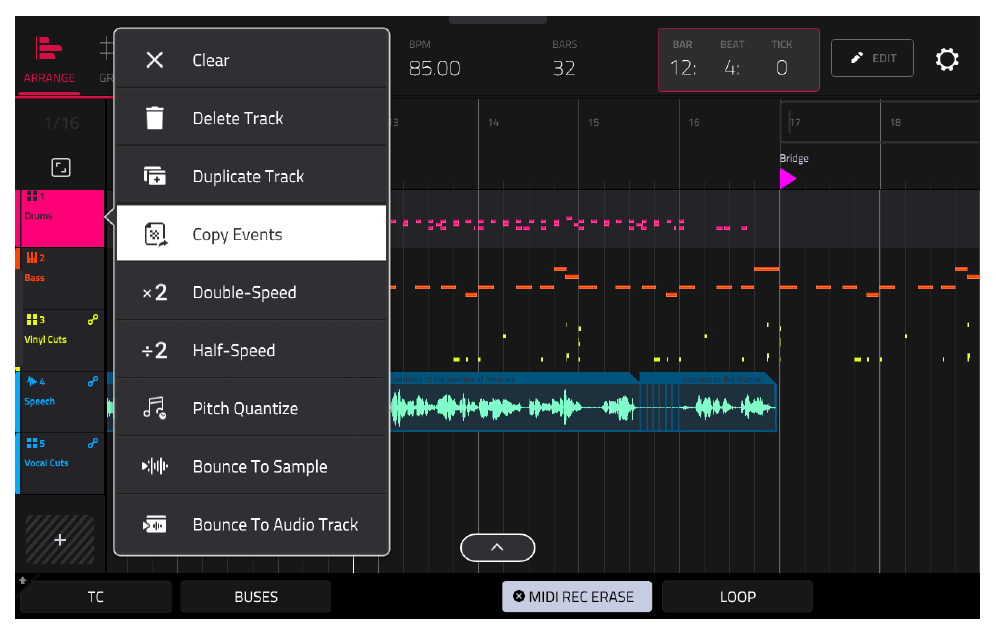Add a new track with plus button
The width and height of the screenshot is (996, 636).
pos(60,540)
